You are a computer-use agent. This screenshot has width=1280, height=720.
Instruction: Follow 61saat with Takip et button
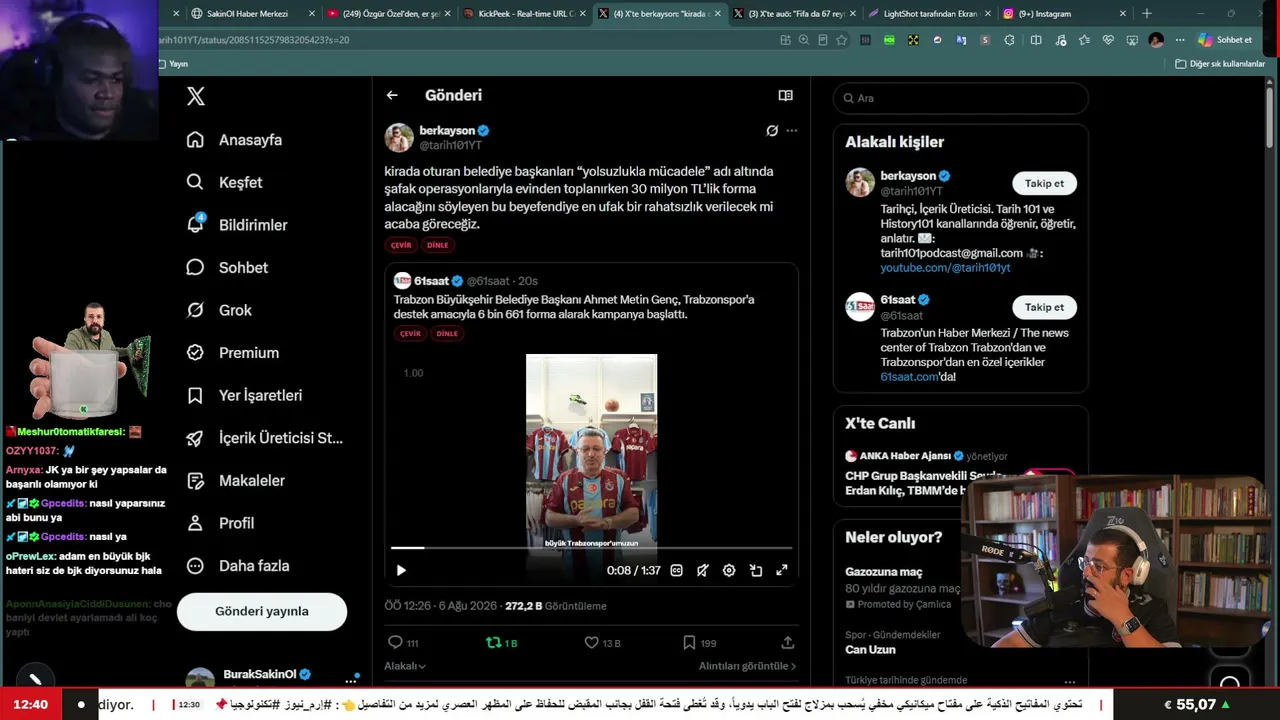pos(1044,307)
